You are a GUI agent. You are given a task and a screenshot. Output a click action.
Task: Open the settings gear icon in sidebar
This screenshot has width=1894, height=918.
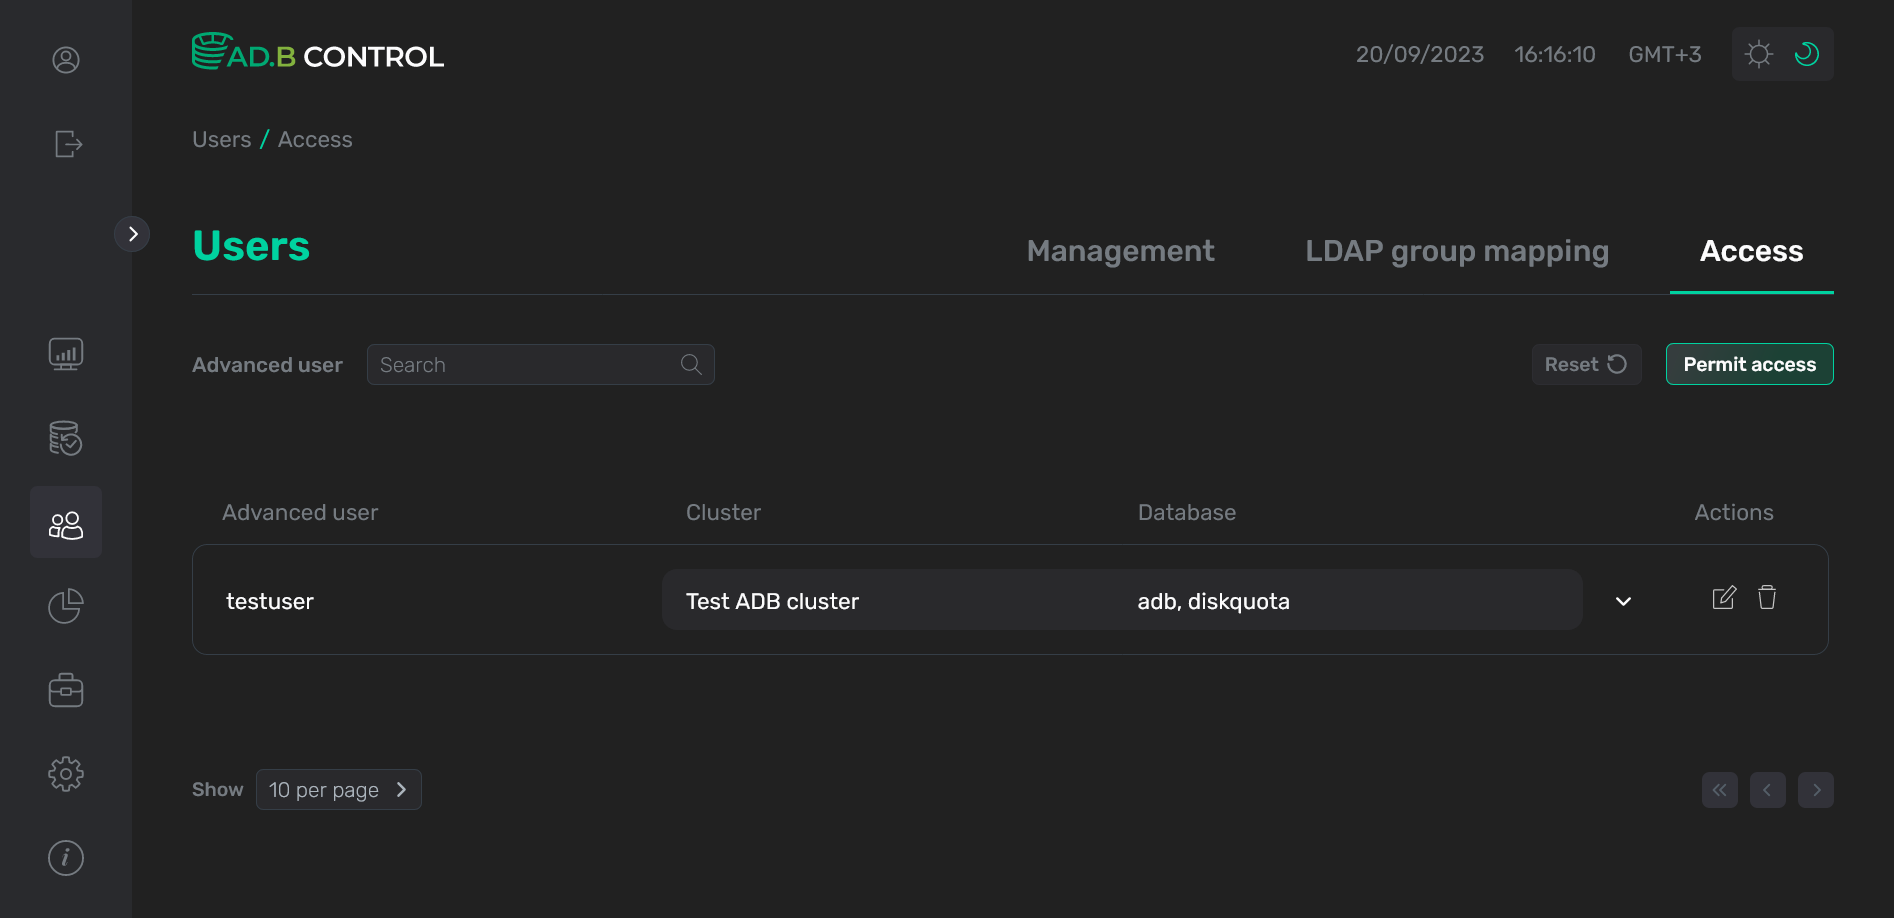(x=66, y=774)
